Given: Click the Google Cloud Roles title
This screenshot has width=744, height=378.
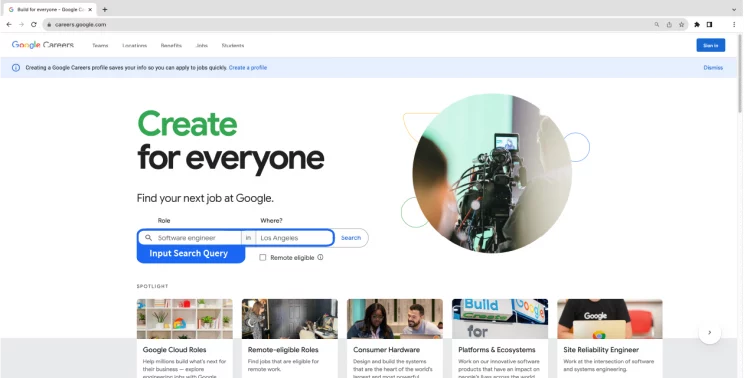Looking at the screenshot, I should click(x=175, y=350).
